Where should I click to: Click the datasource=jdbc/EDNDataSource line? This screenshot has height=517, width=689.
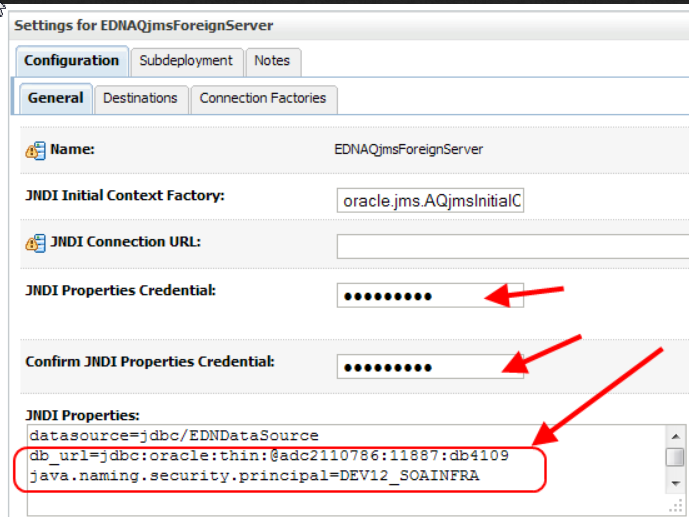(174, 436)
